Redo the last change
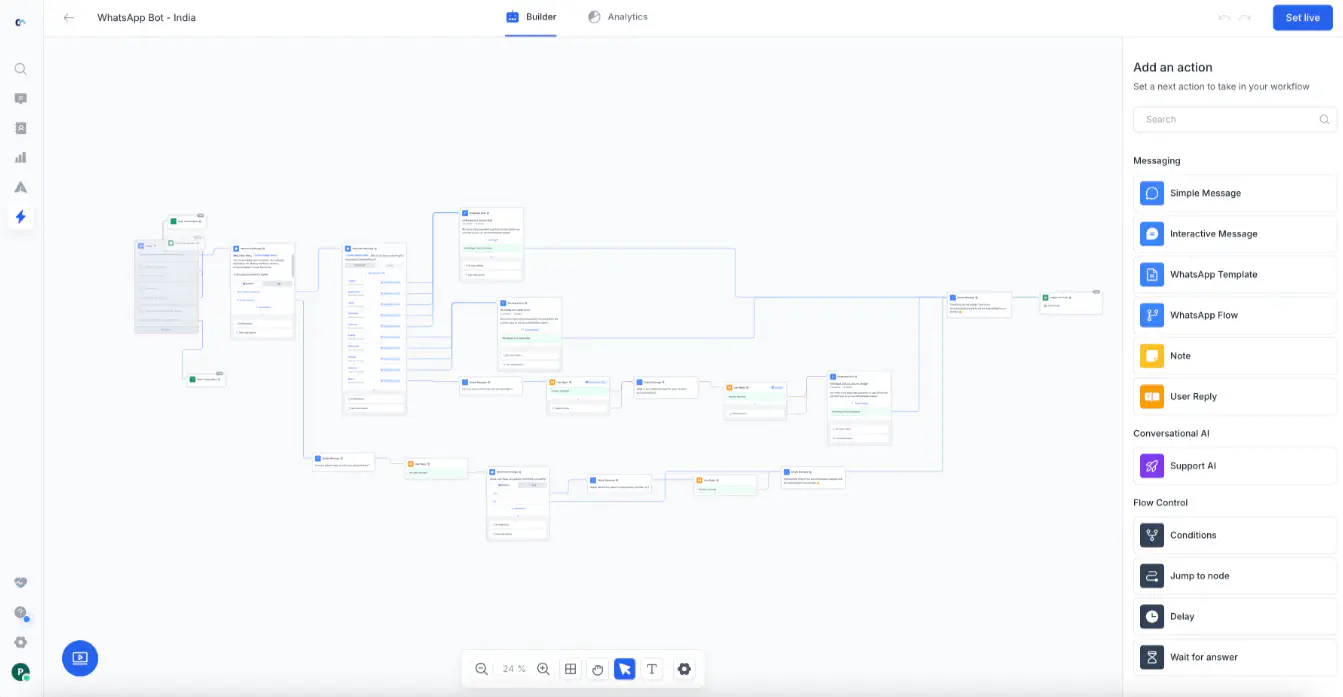Image resolution: width=1343 pixels, height=697 pixels. [x=1245, y=17]
